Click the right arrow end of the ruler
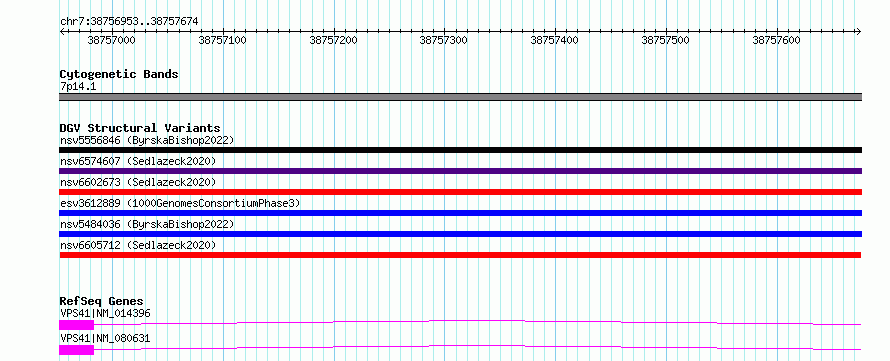This screenshot has height=361, width=890. click(x=859, y=32)
